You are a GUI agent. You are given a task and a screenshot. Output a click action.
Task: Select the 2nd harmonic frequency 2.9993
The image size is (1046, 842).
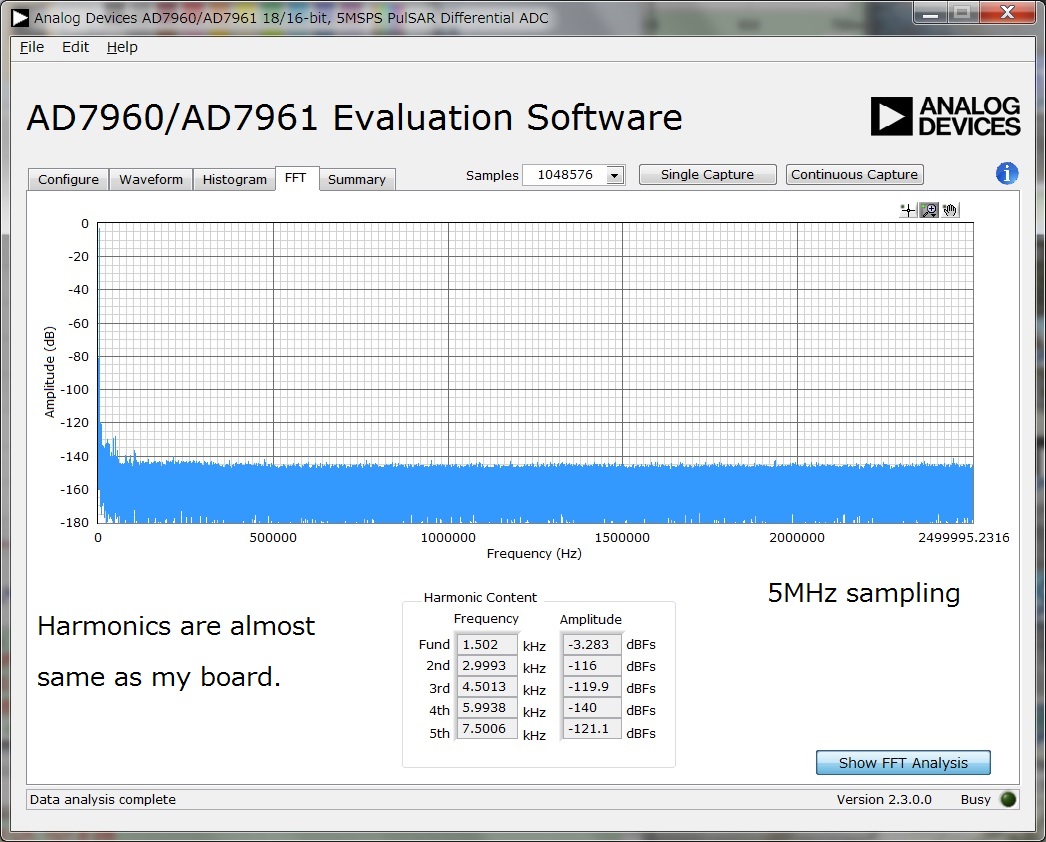click(486, 665)
